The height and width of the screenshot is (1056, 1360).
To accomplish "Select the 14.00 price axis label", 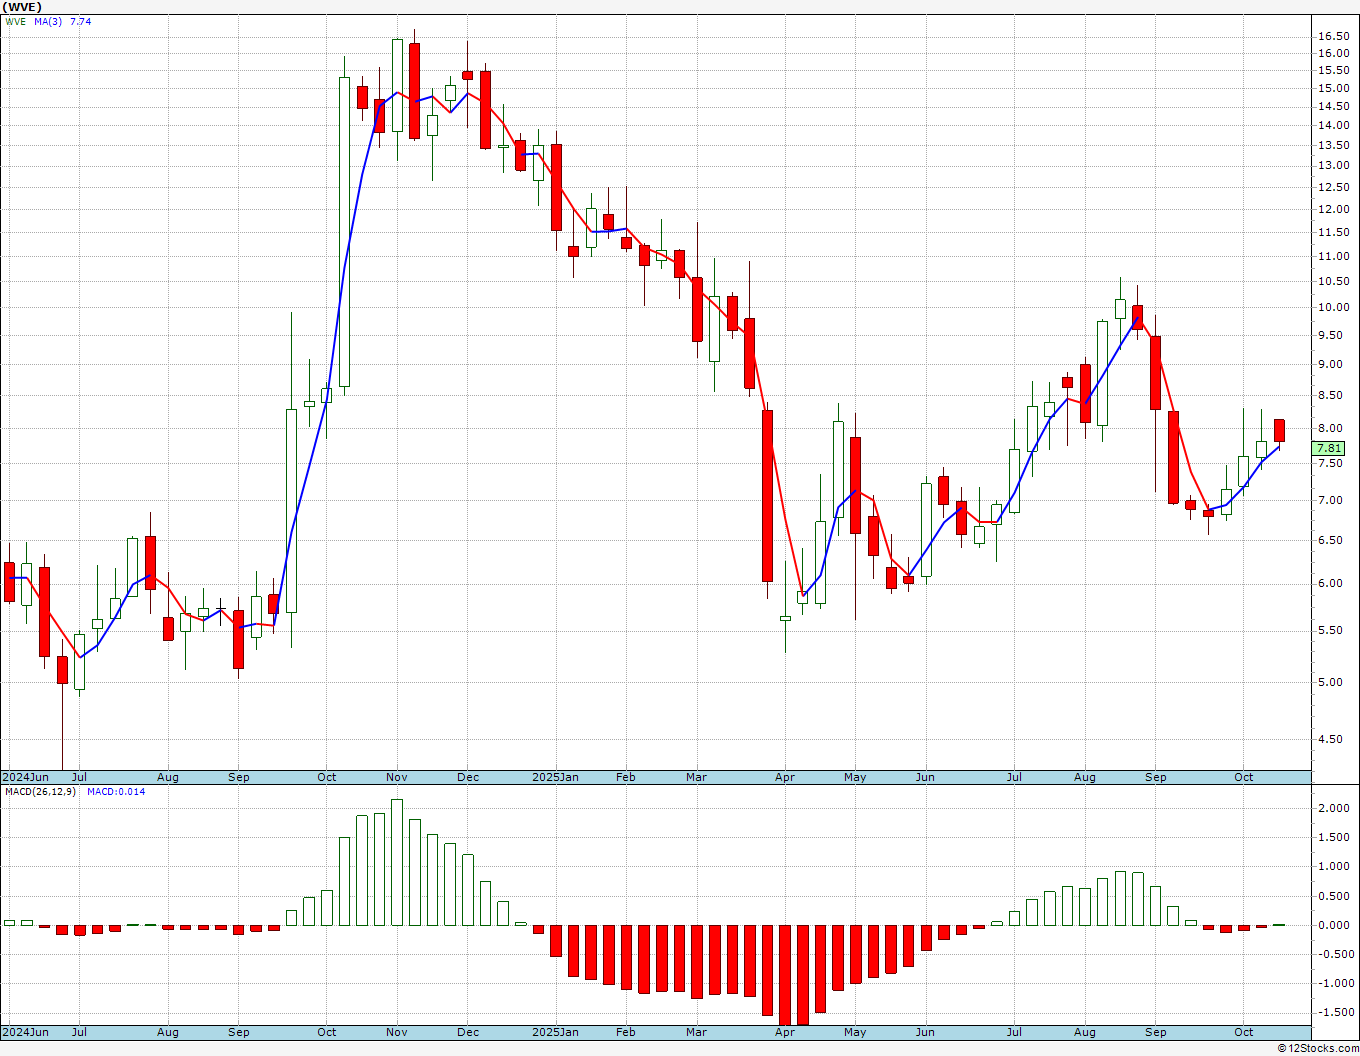I will click(1333, 126).
